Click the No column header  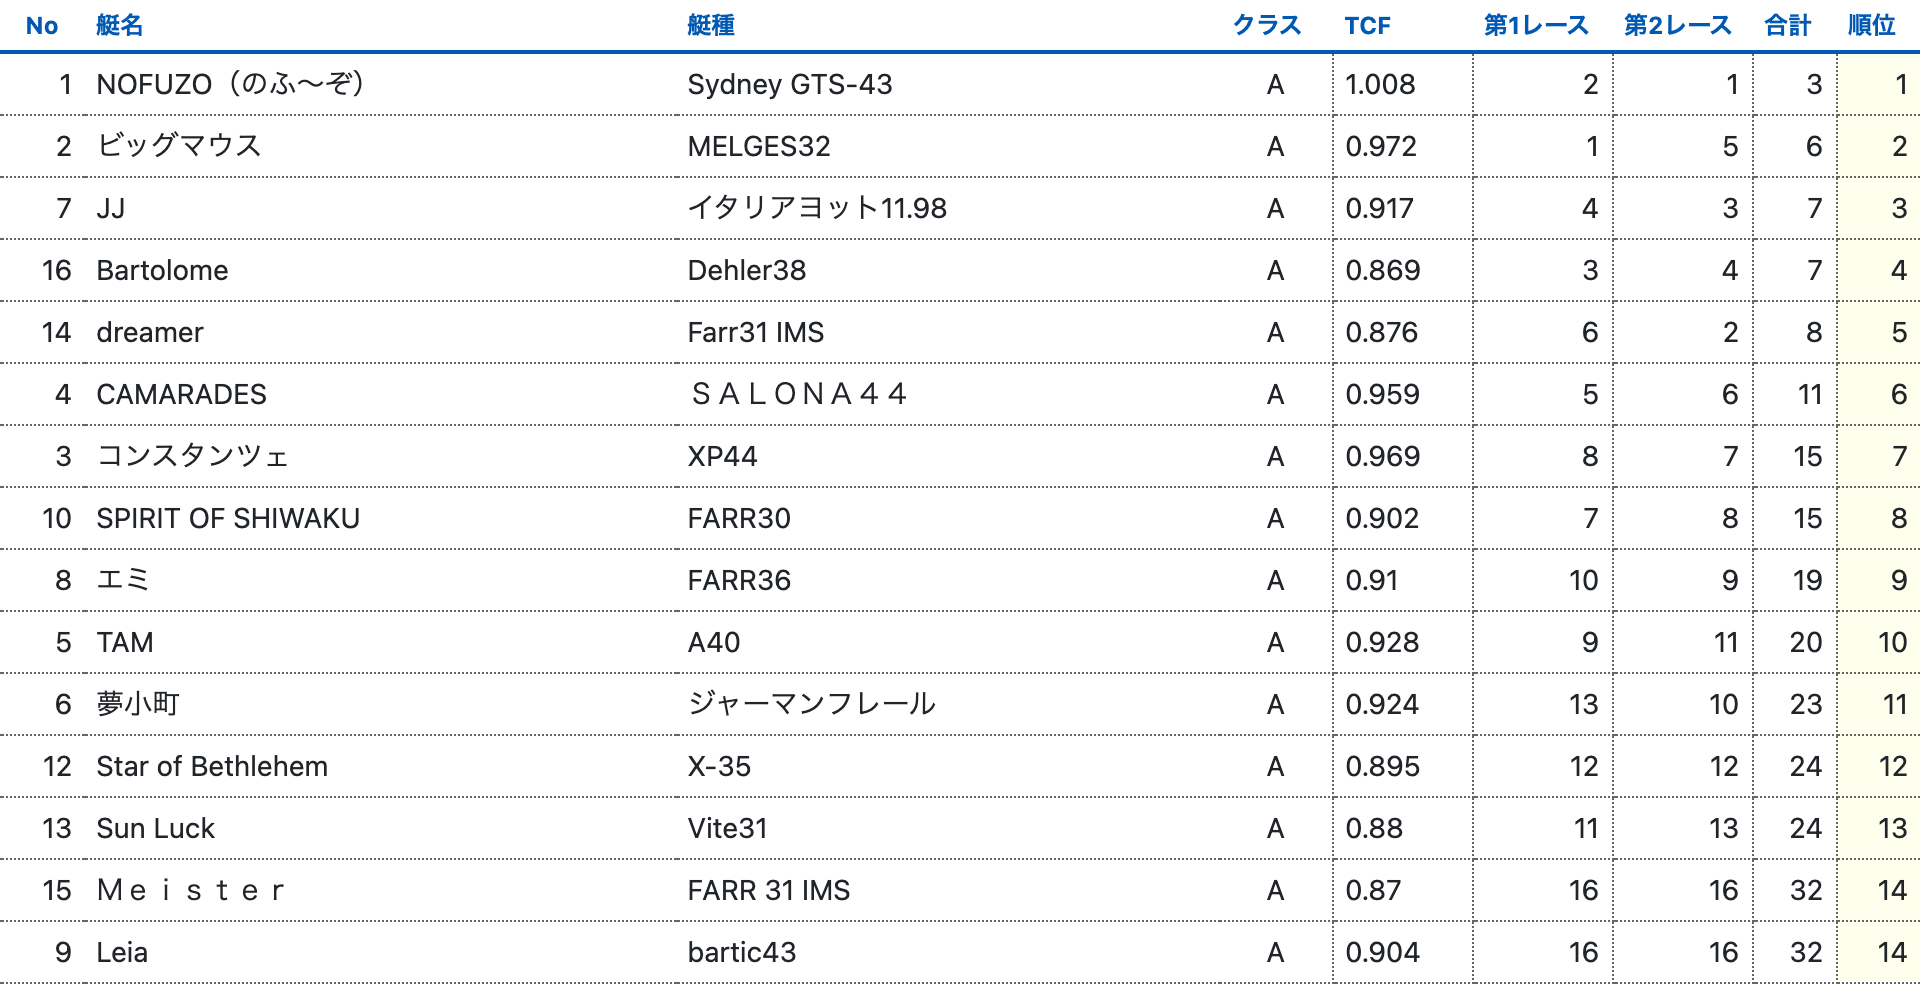(42, 26)
